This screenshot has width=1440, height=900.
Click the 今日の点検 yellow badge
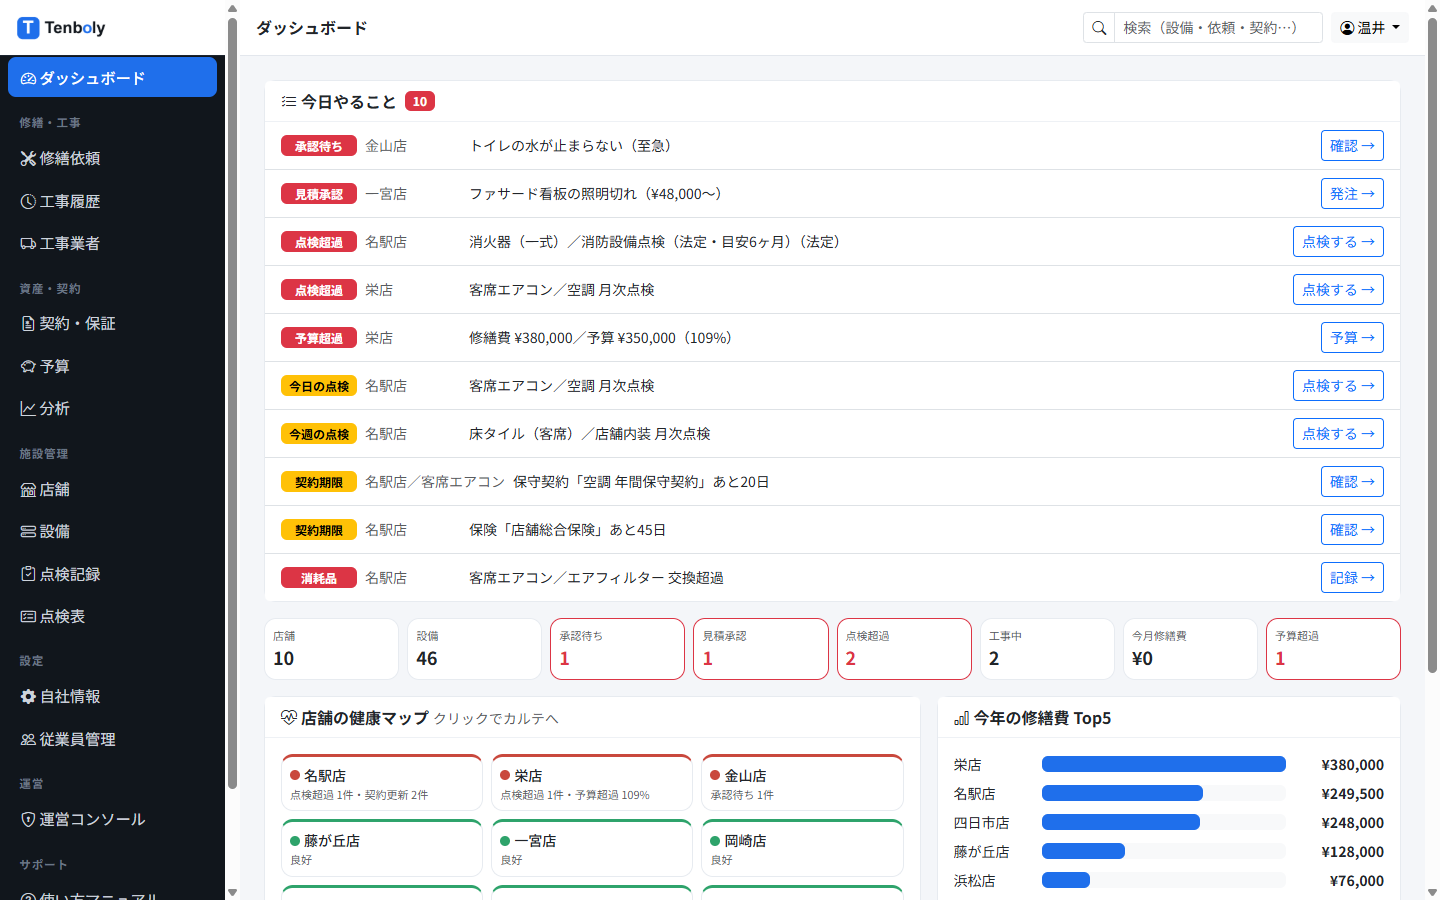319,386
